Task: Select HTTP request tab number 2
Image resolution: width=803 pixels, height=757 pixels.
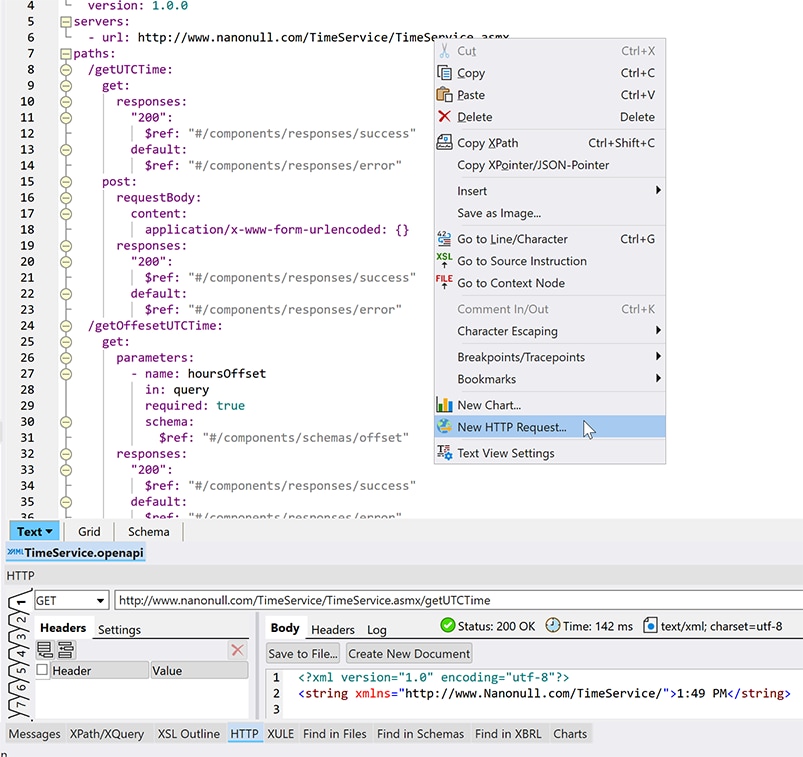Action: pos(20,619)
